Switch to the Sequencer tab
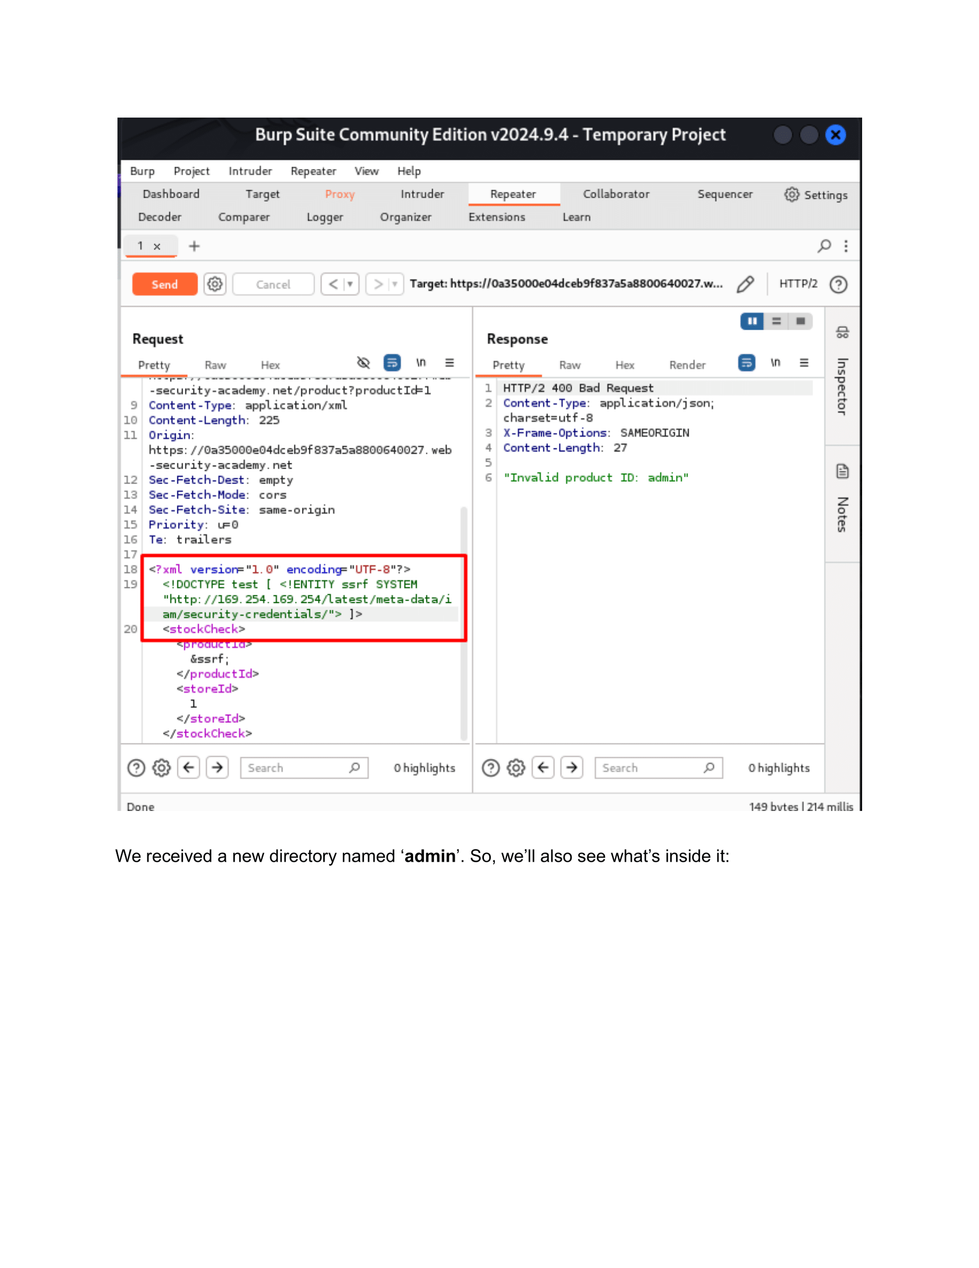979x1268 pixels. pos(725,194)
